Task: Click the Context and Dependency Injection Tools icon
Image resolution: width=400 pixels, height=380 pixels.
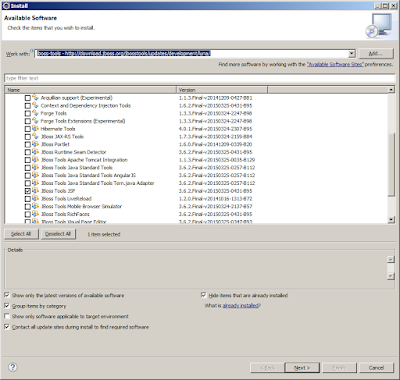Action: pos(36,106)
